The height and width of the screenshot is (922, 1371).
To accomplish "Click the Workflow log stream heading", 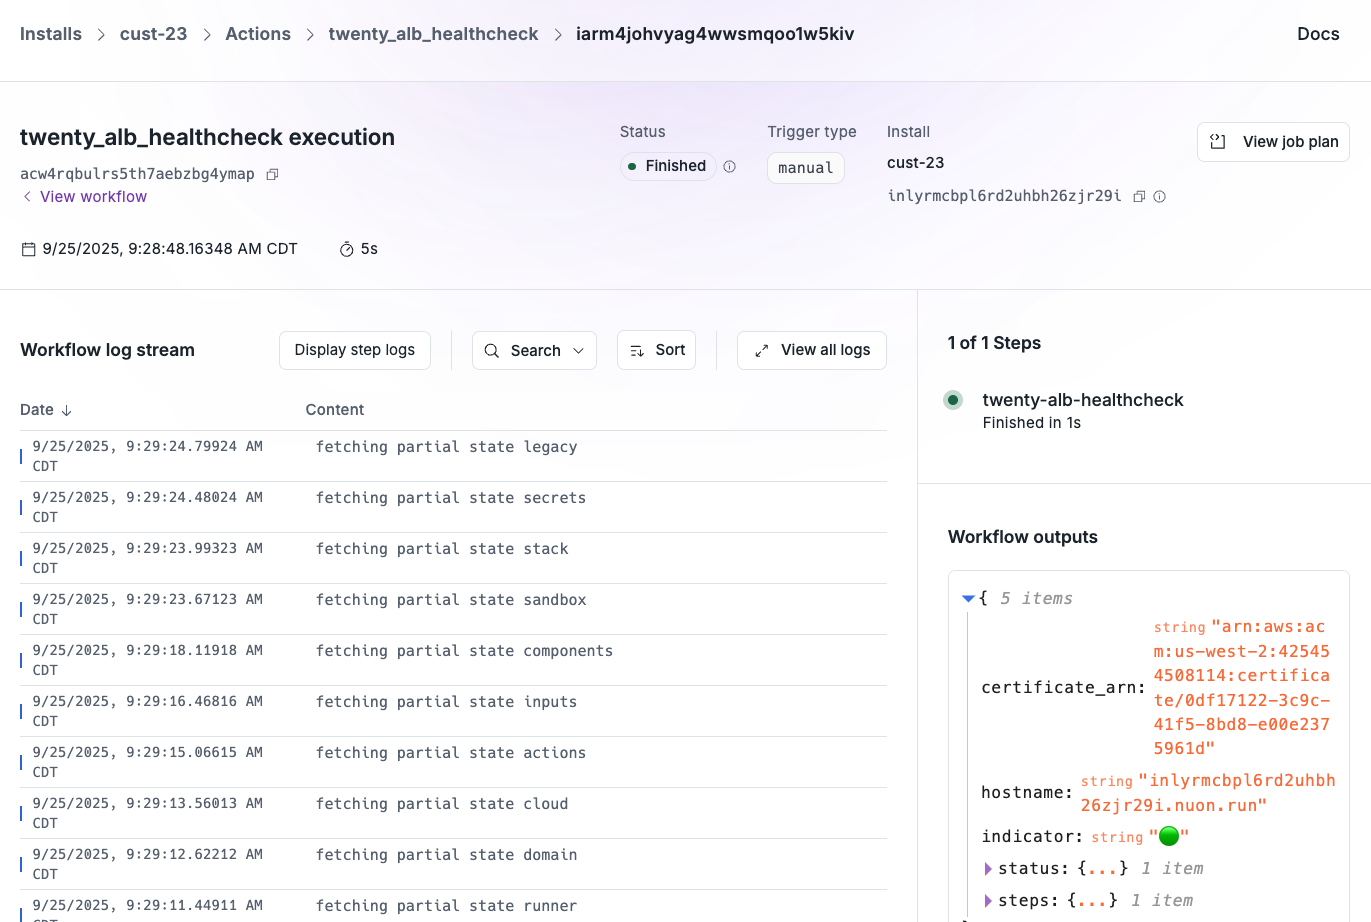I will tap(107, 350).
